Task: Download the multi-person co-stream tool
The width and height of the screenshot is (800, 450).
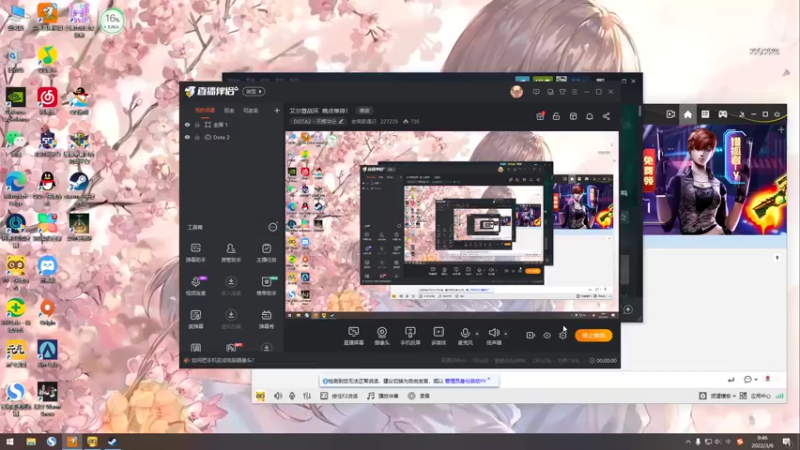Action: pos(231,286)
